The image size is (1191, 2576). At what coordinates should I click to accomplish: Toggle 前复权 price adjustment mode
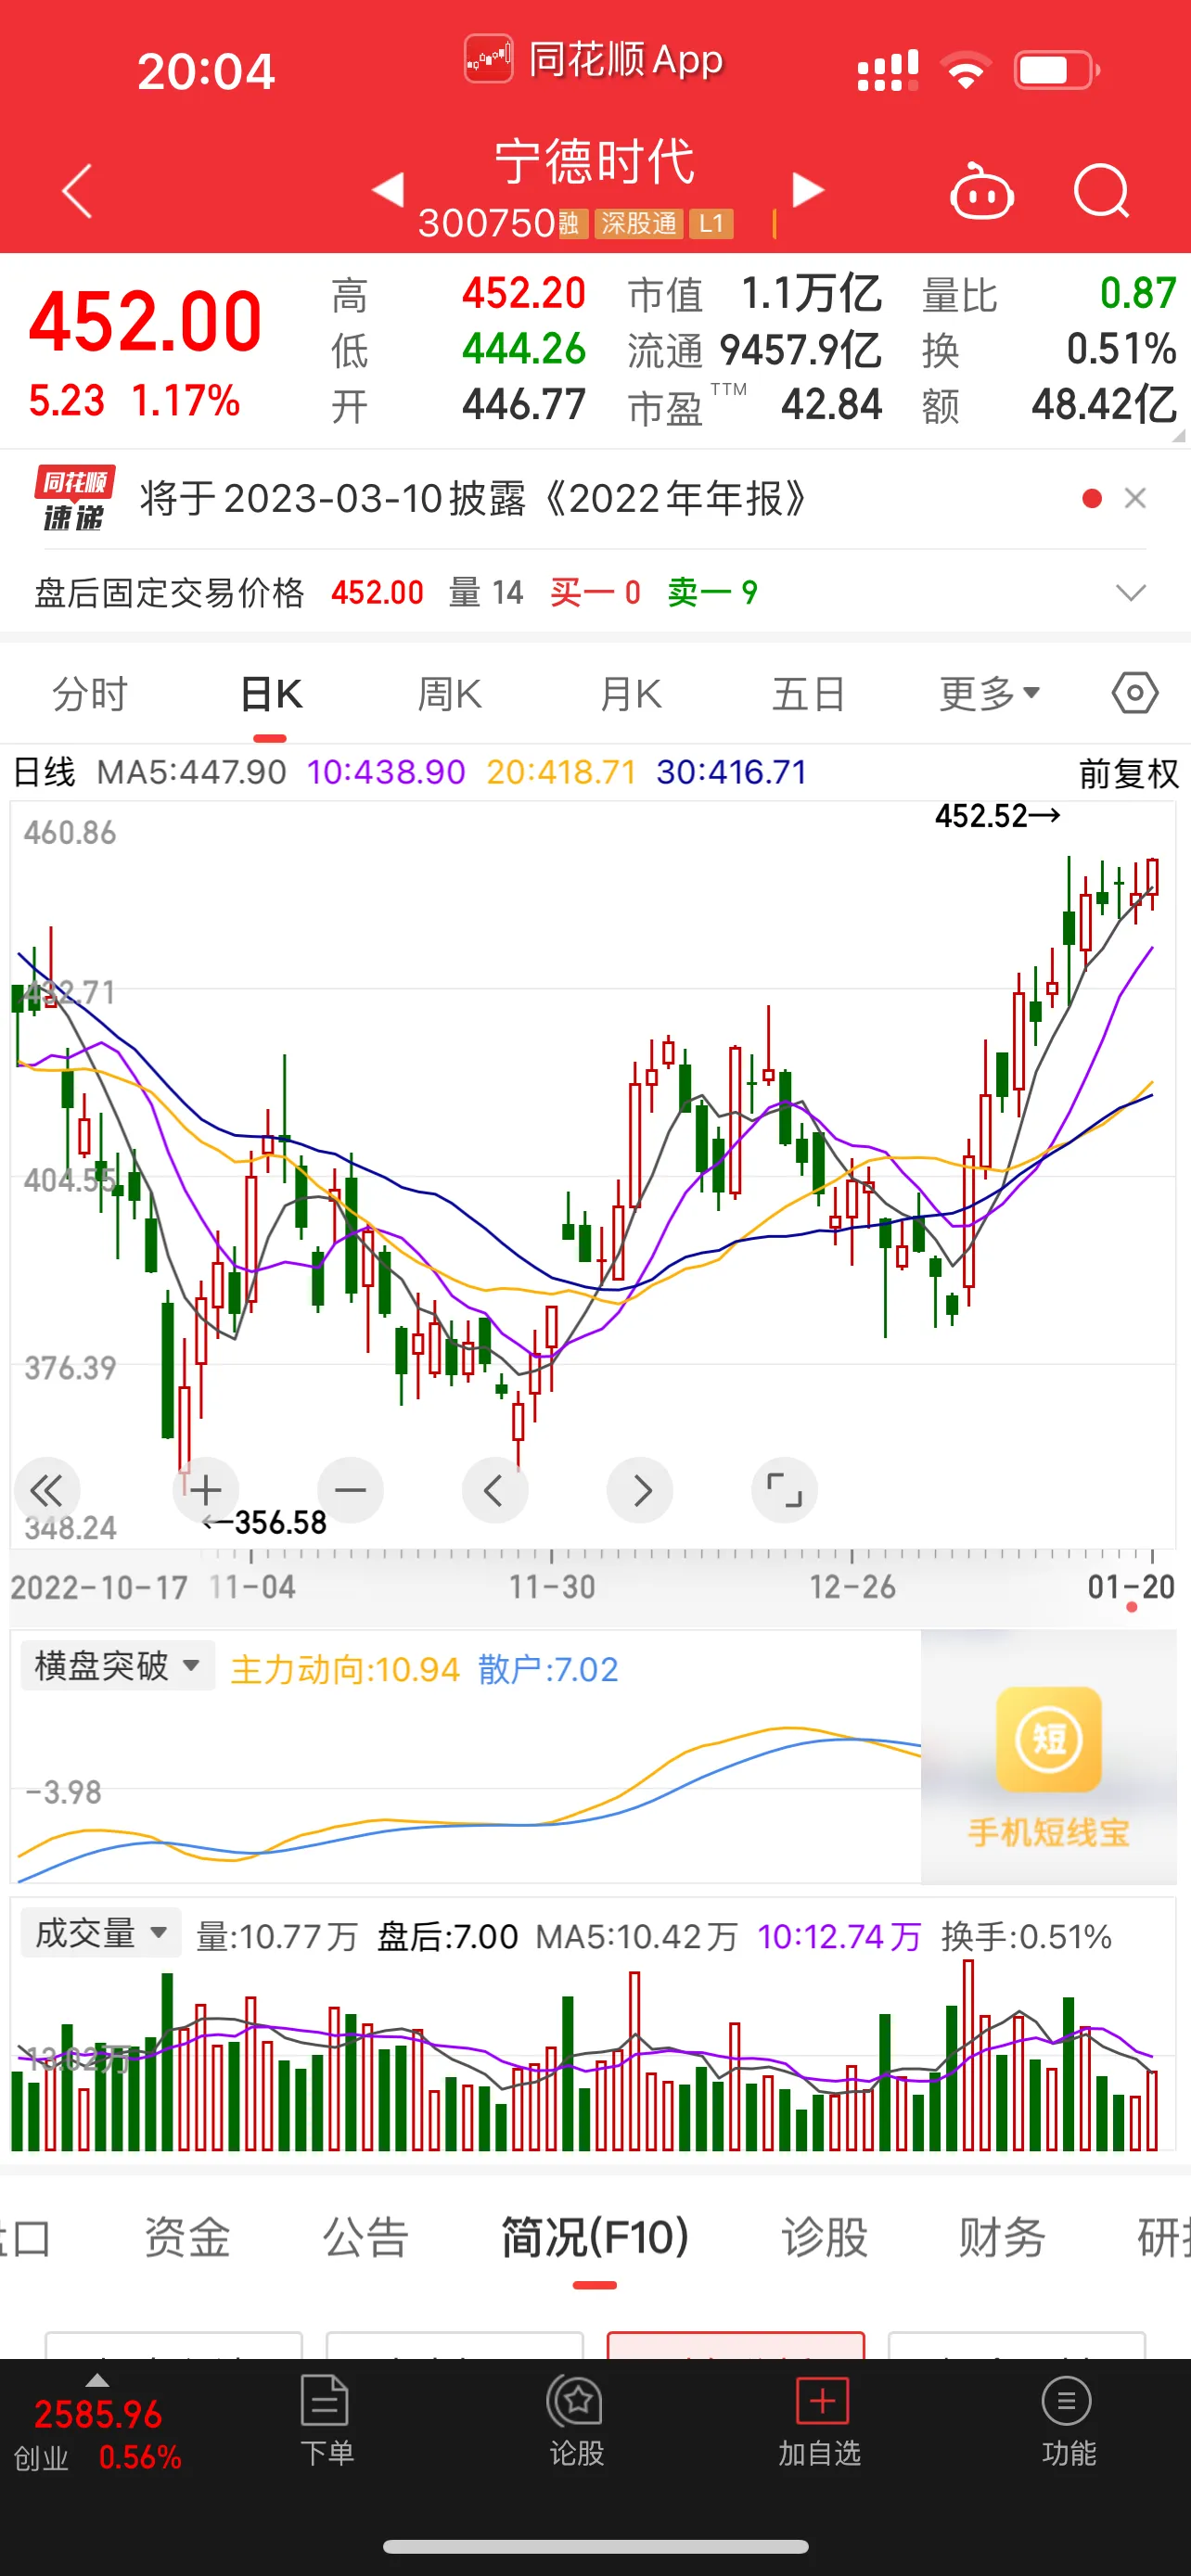pos(1127,773)
